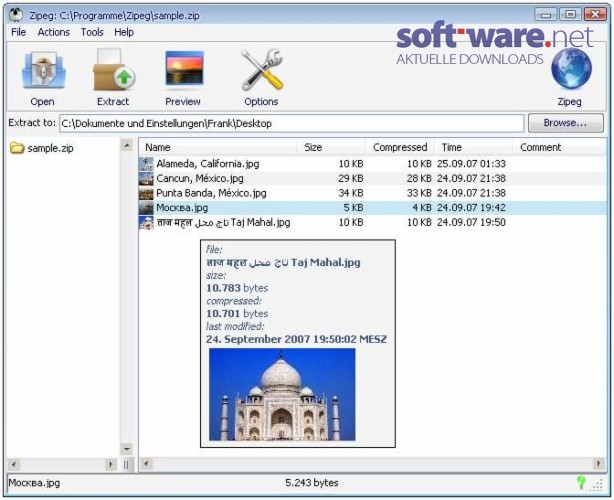
Task: Open Options with the wrench-and-screwdriver icon
Action: click(262, 70)
